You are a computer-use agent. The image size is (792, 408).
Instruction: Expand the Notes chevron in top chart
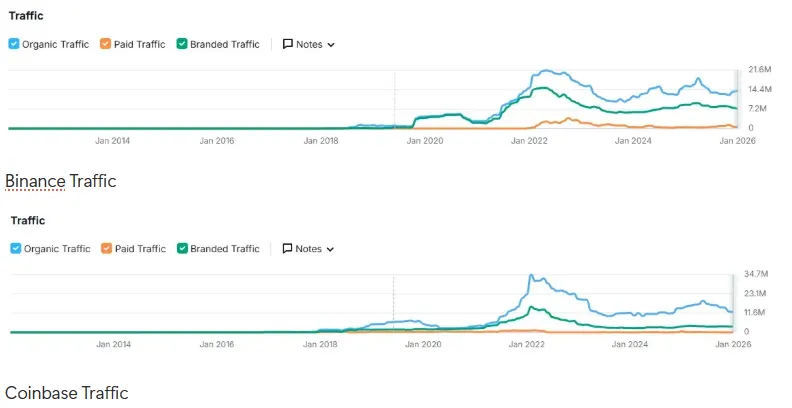[x=331, y=45]
